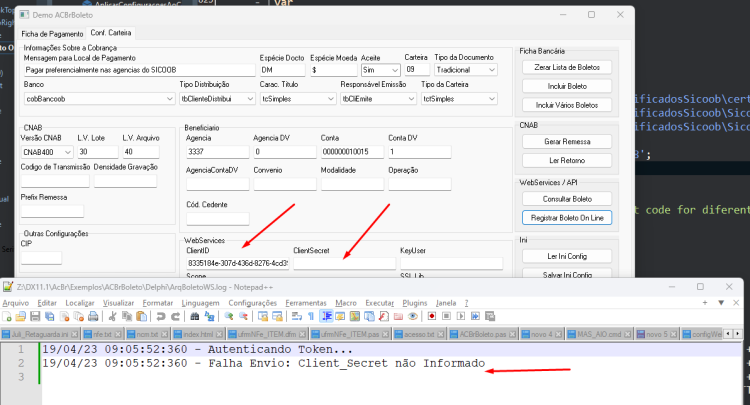The width and height of the screenshot is (750, 405).
Task: Toggle the indent guide icon
Action: tap(327, 317)
